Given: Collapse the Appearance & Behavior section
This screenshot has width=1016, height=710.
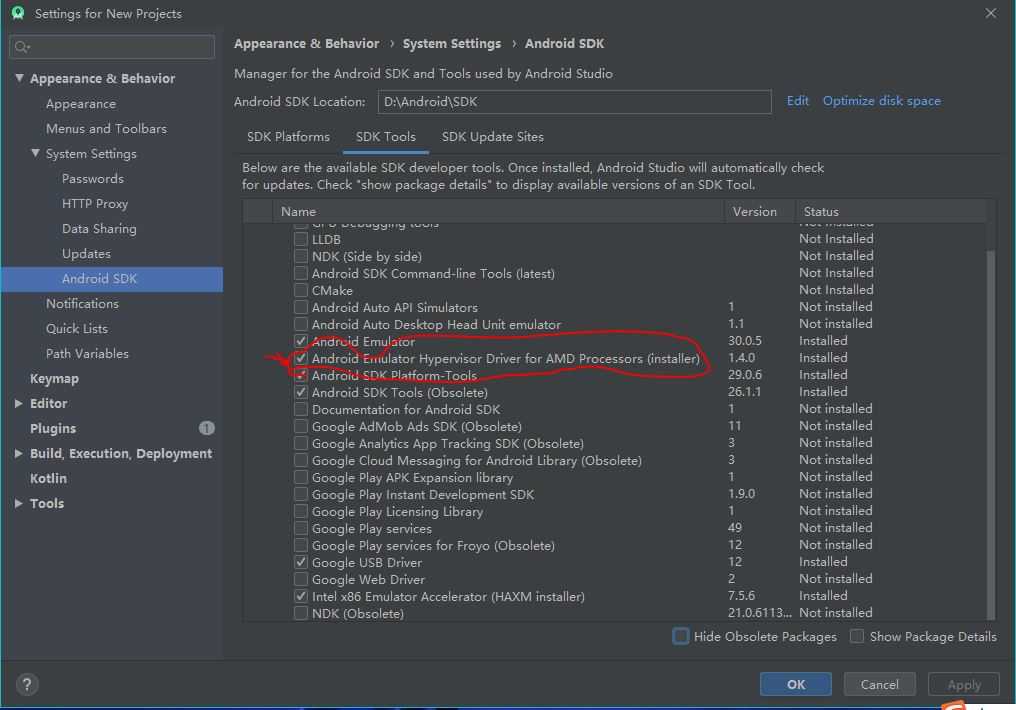Looking at the screenshot, I should [19, 78].
